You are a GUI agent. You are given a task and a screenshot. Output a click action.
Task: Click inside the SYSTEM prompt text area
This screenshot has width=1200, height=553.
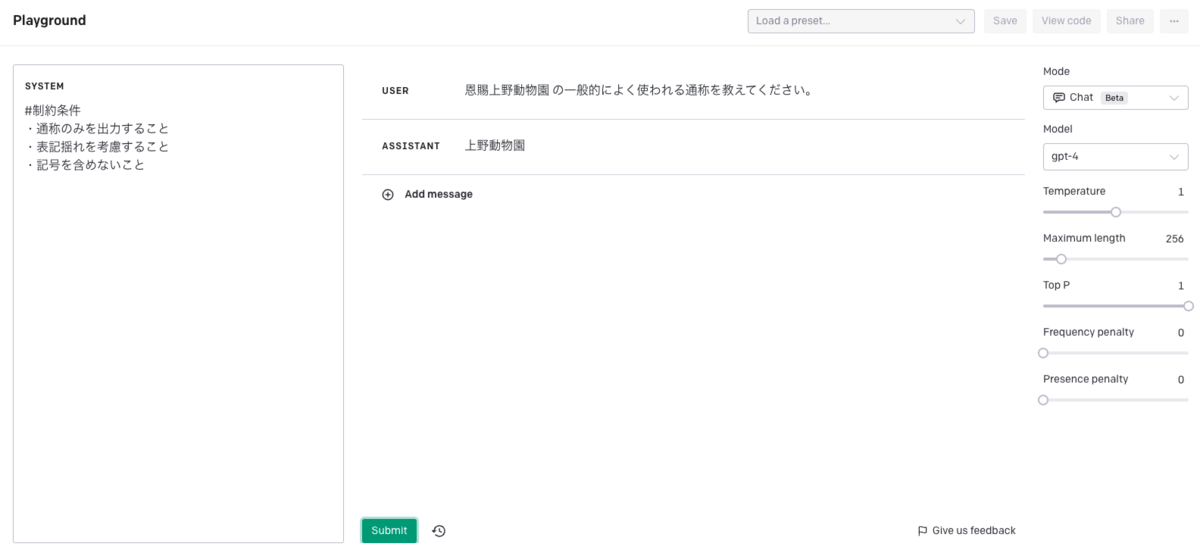[x=178, y=304]
